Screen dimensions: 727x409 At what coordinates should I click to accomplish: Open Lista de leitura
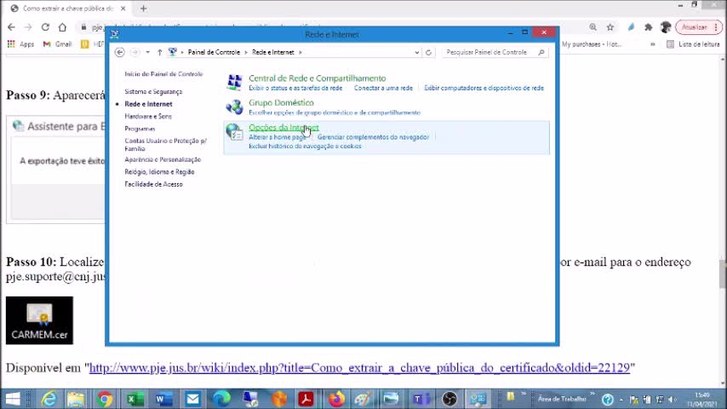(x=693, y=44)
